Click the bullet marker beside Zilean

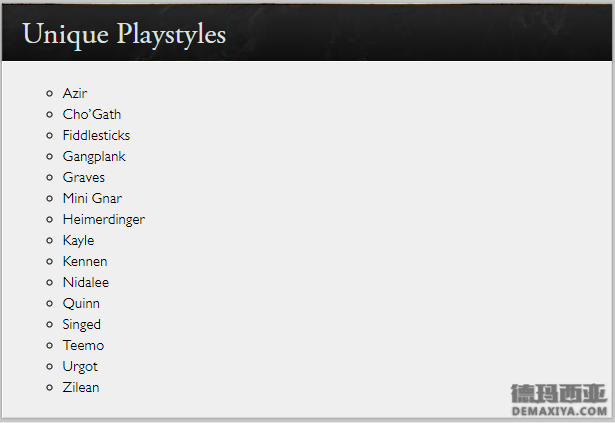(49, 387)
